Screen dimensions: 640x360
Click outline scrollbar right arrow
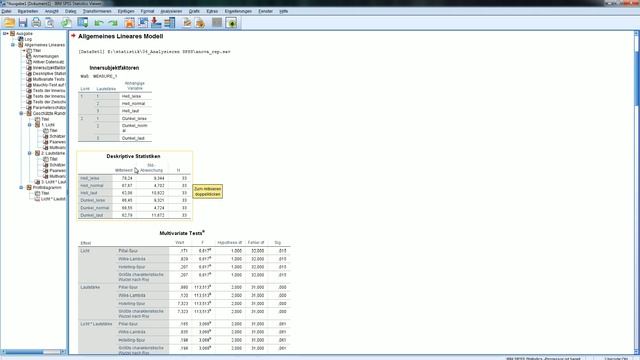(63, 351)
